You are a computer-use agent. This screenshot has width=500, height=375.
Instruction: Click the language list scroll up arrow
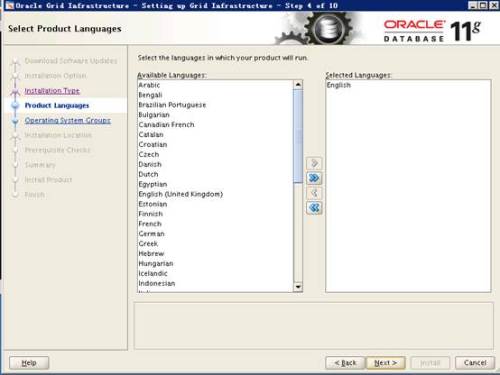click(298, 85)
